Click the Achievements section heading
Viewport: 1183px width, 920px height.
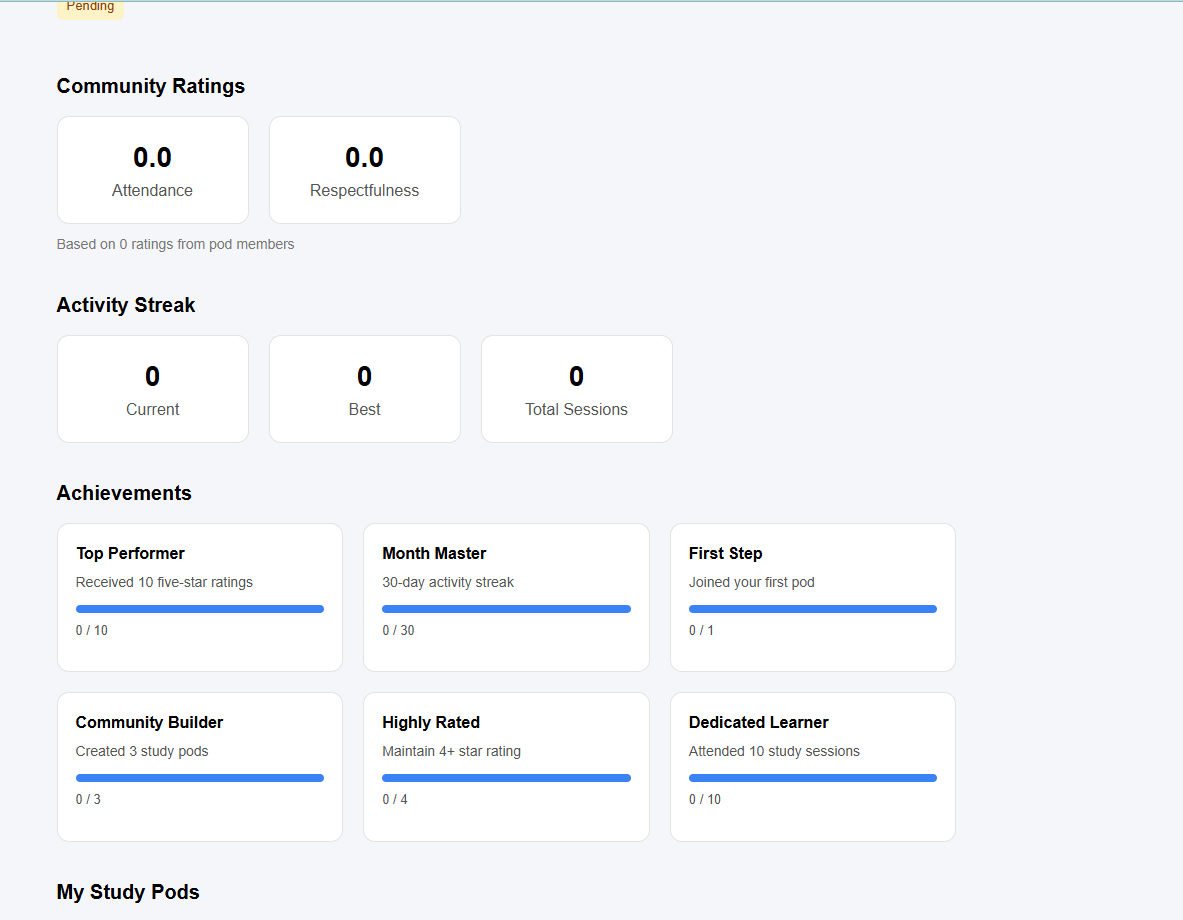124,493
